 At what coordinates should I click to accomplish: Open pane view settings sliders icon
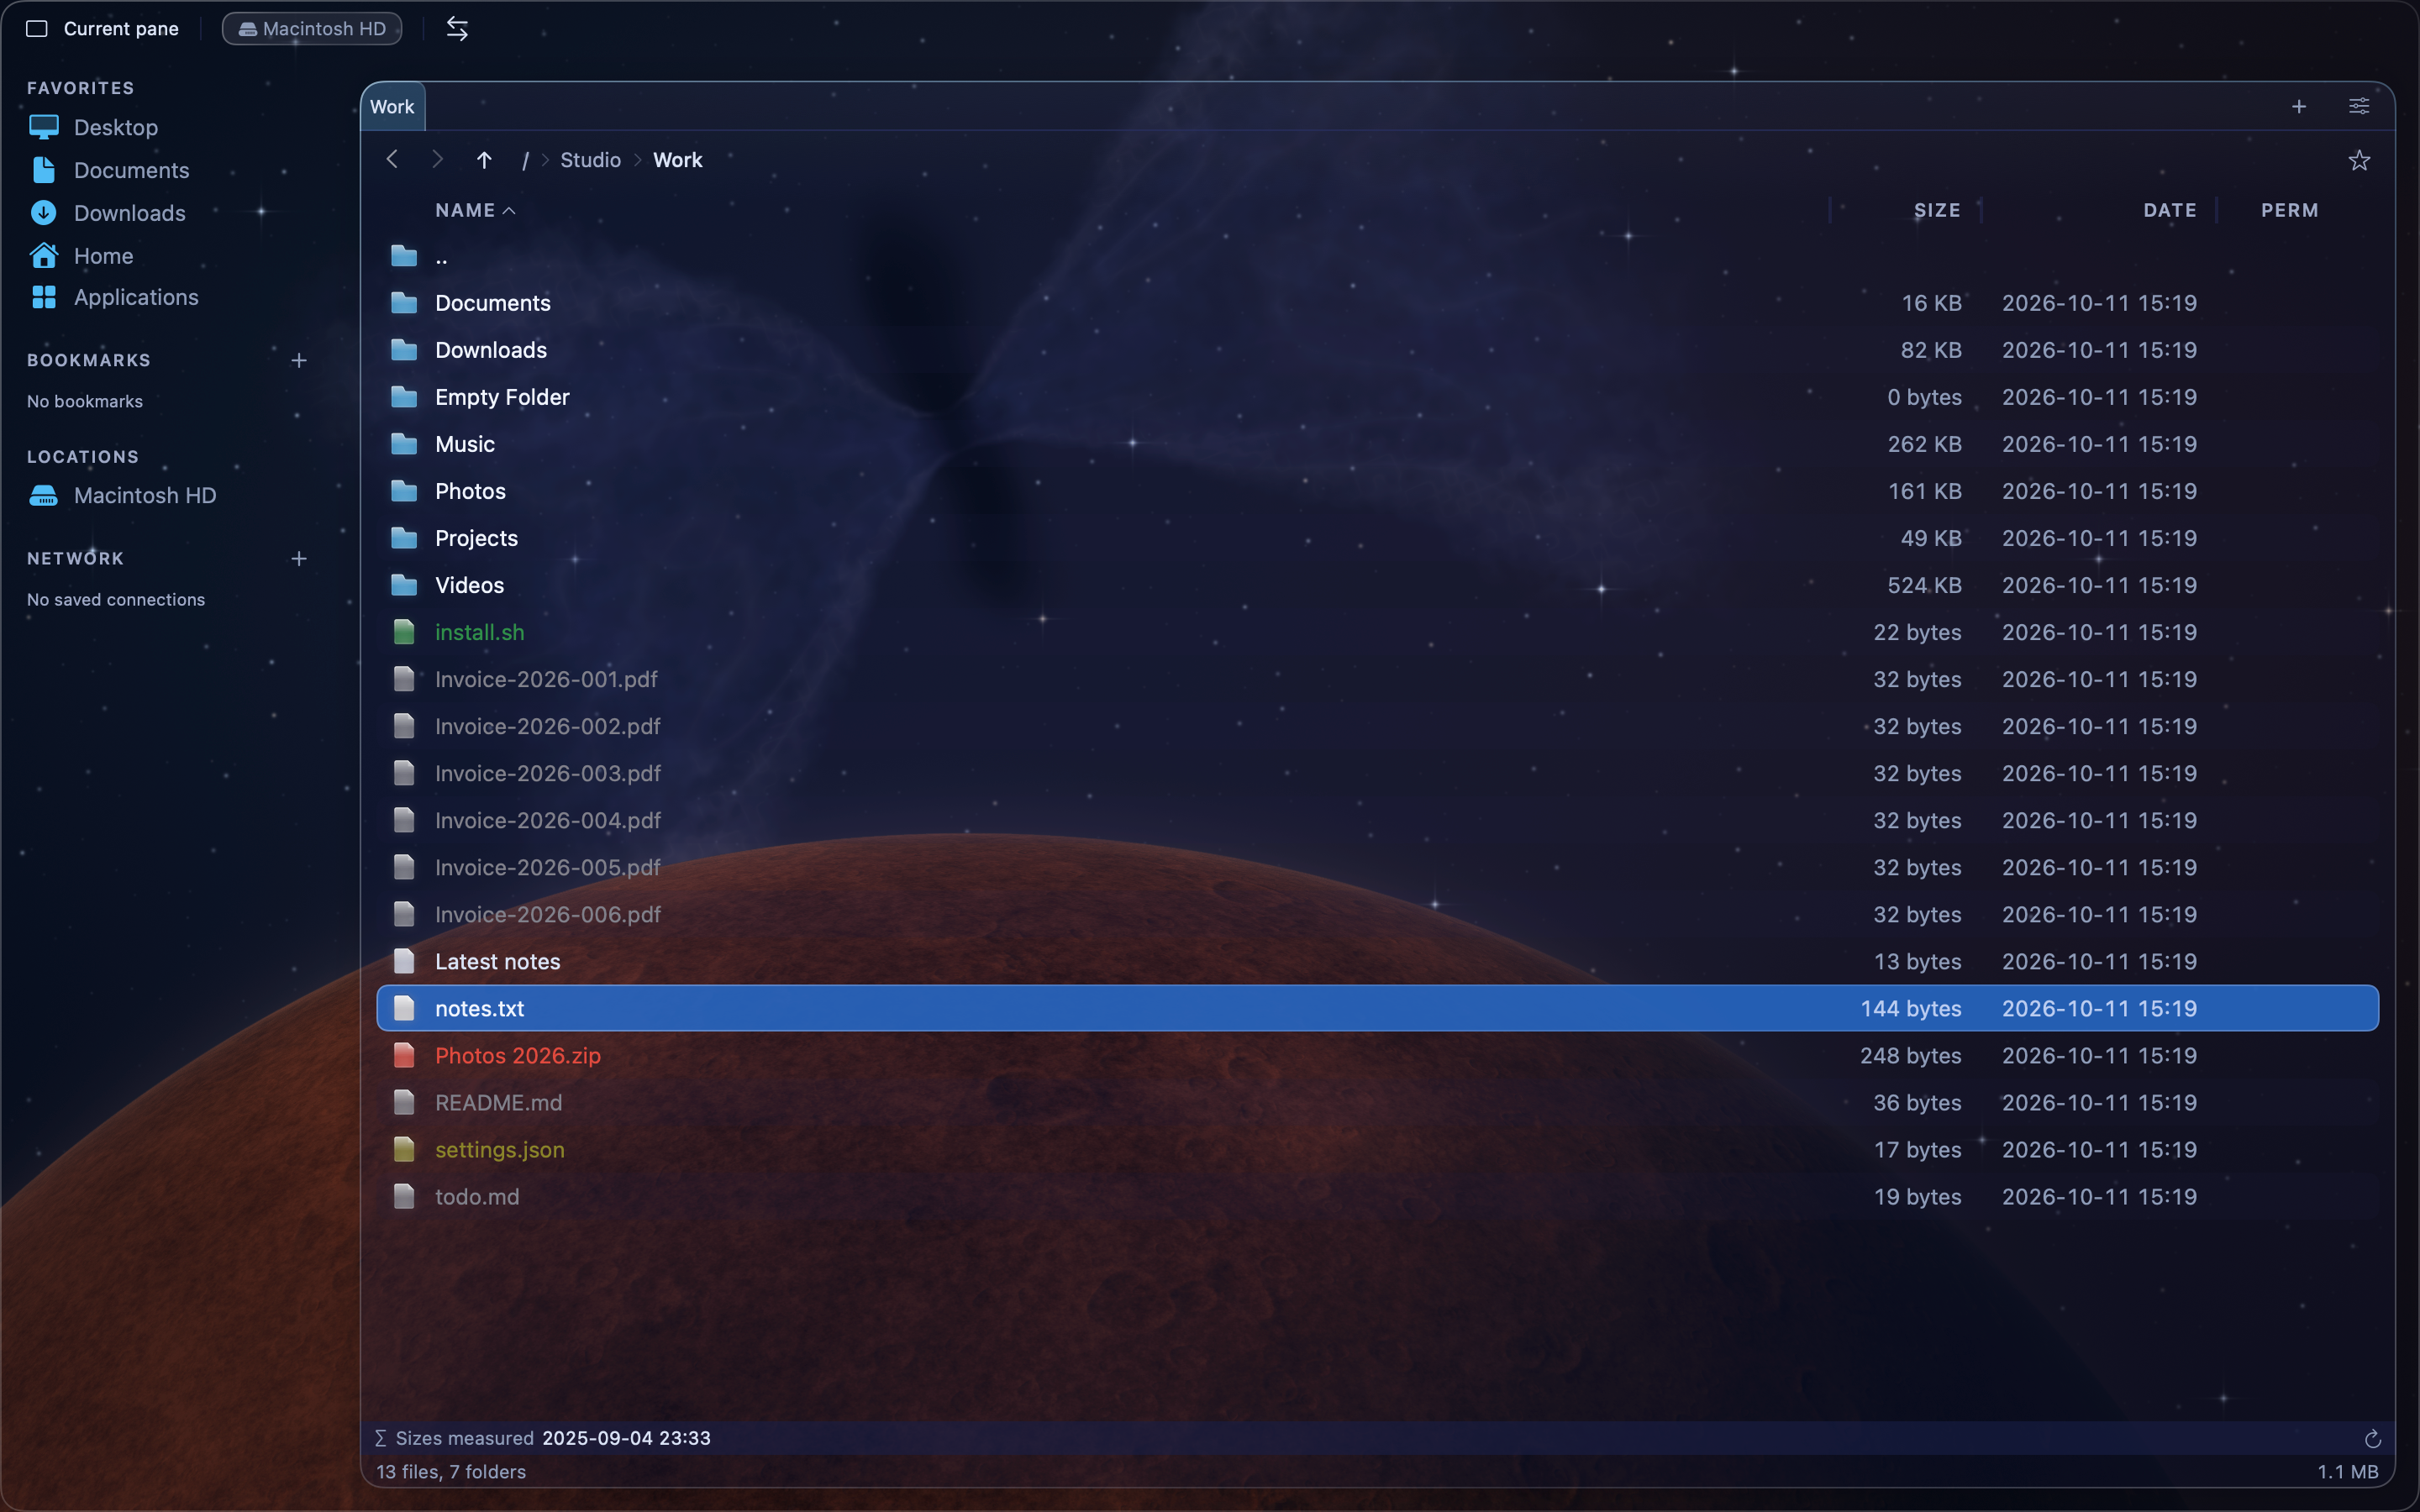[2359, 107]
